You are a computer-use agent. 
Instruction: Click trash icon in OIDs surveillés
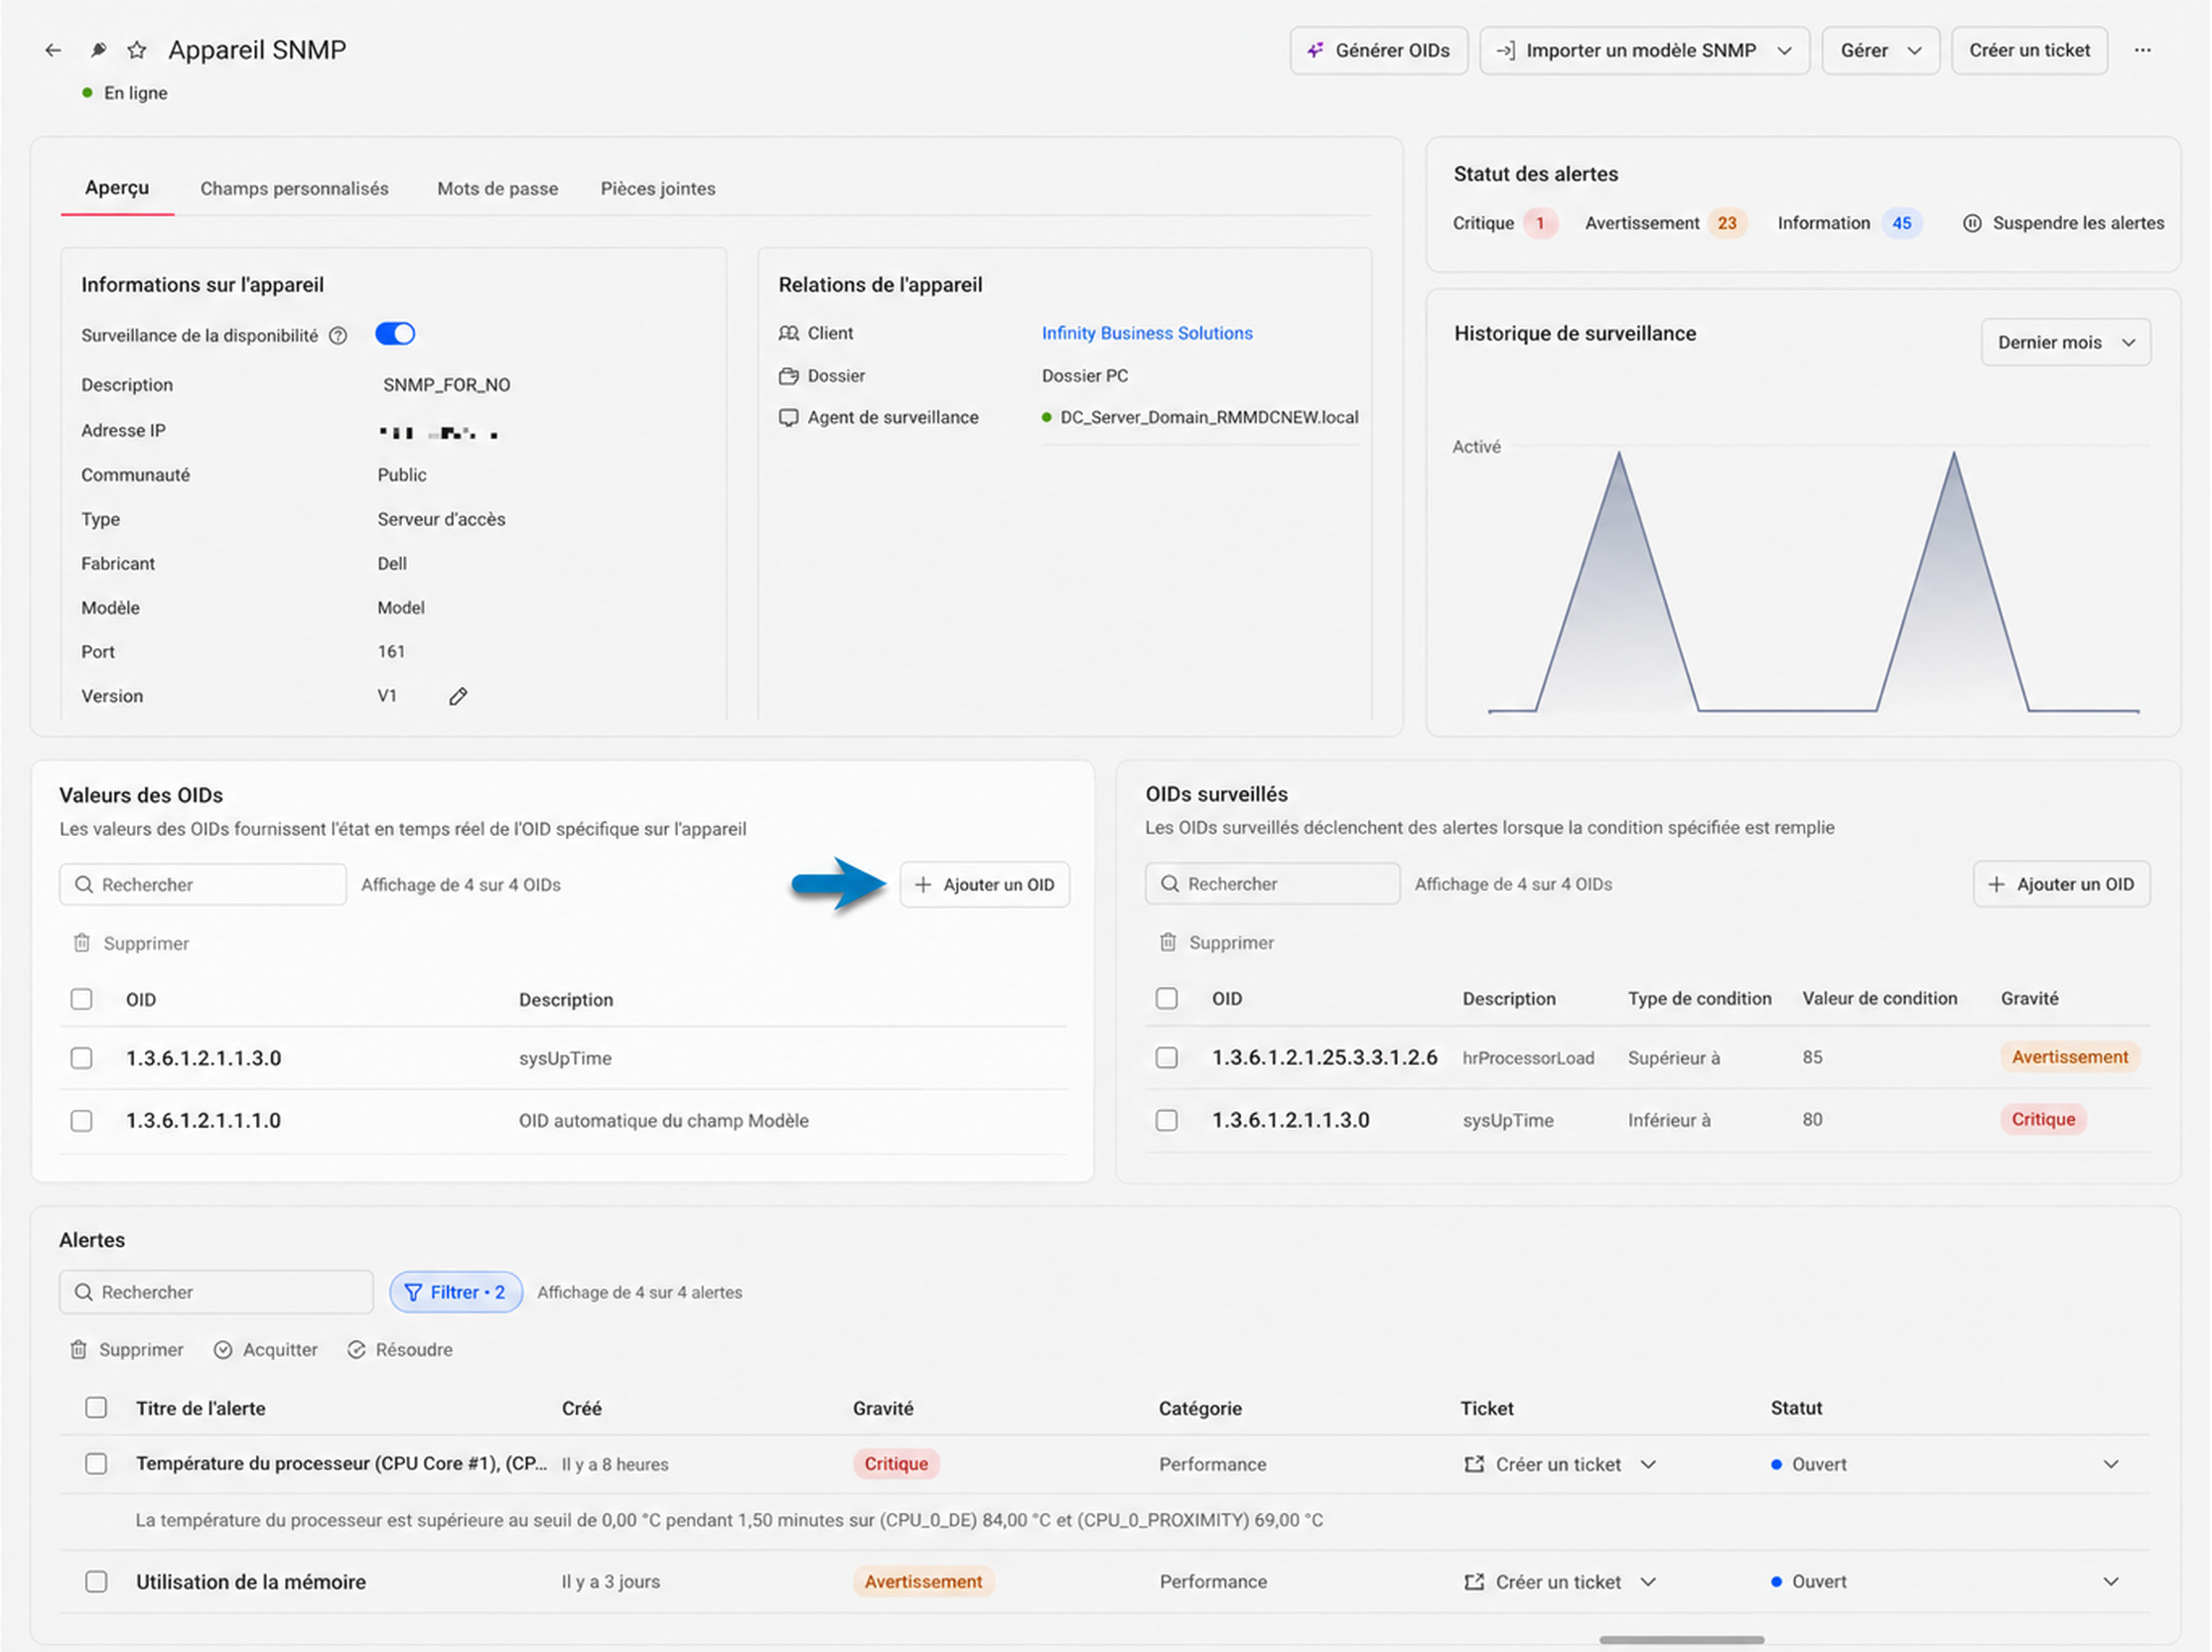pos(1167,942)
